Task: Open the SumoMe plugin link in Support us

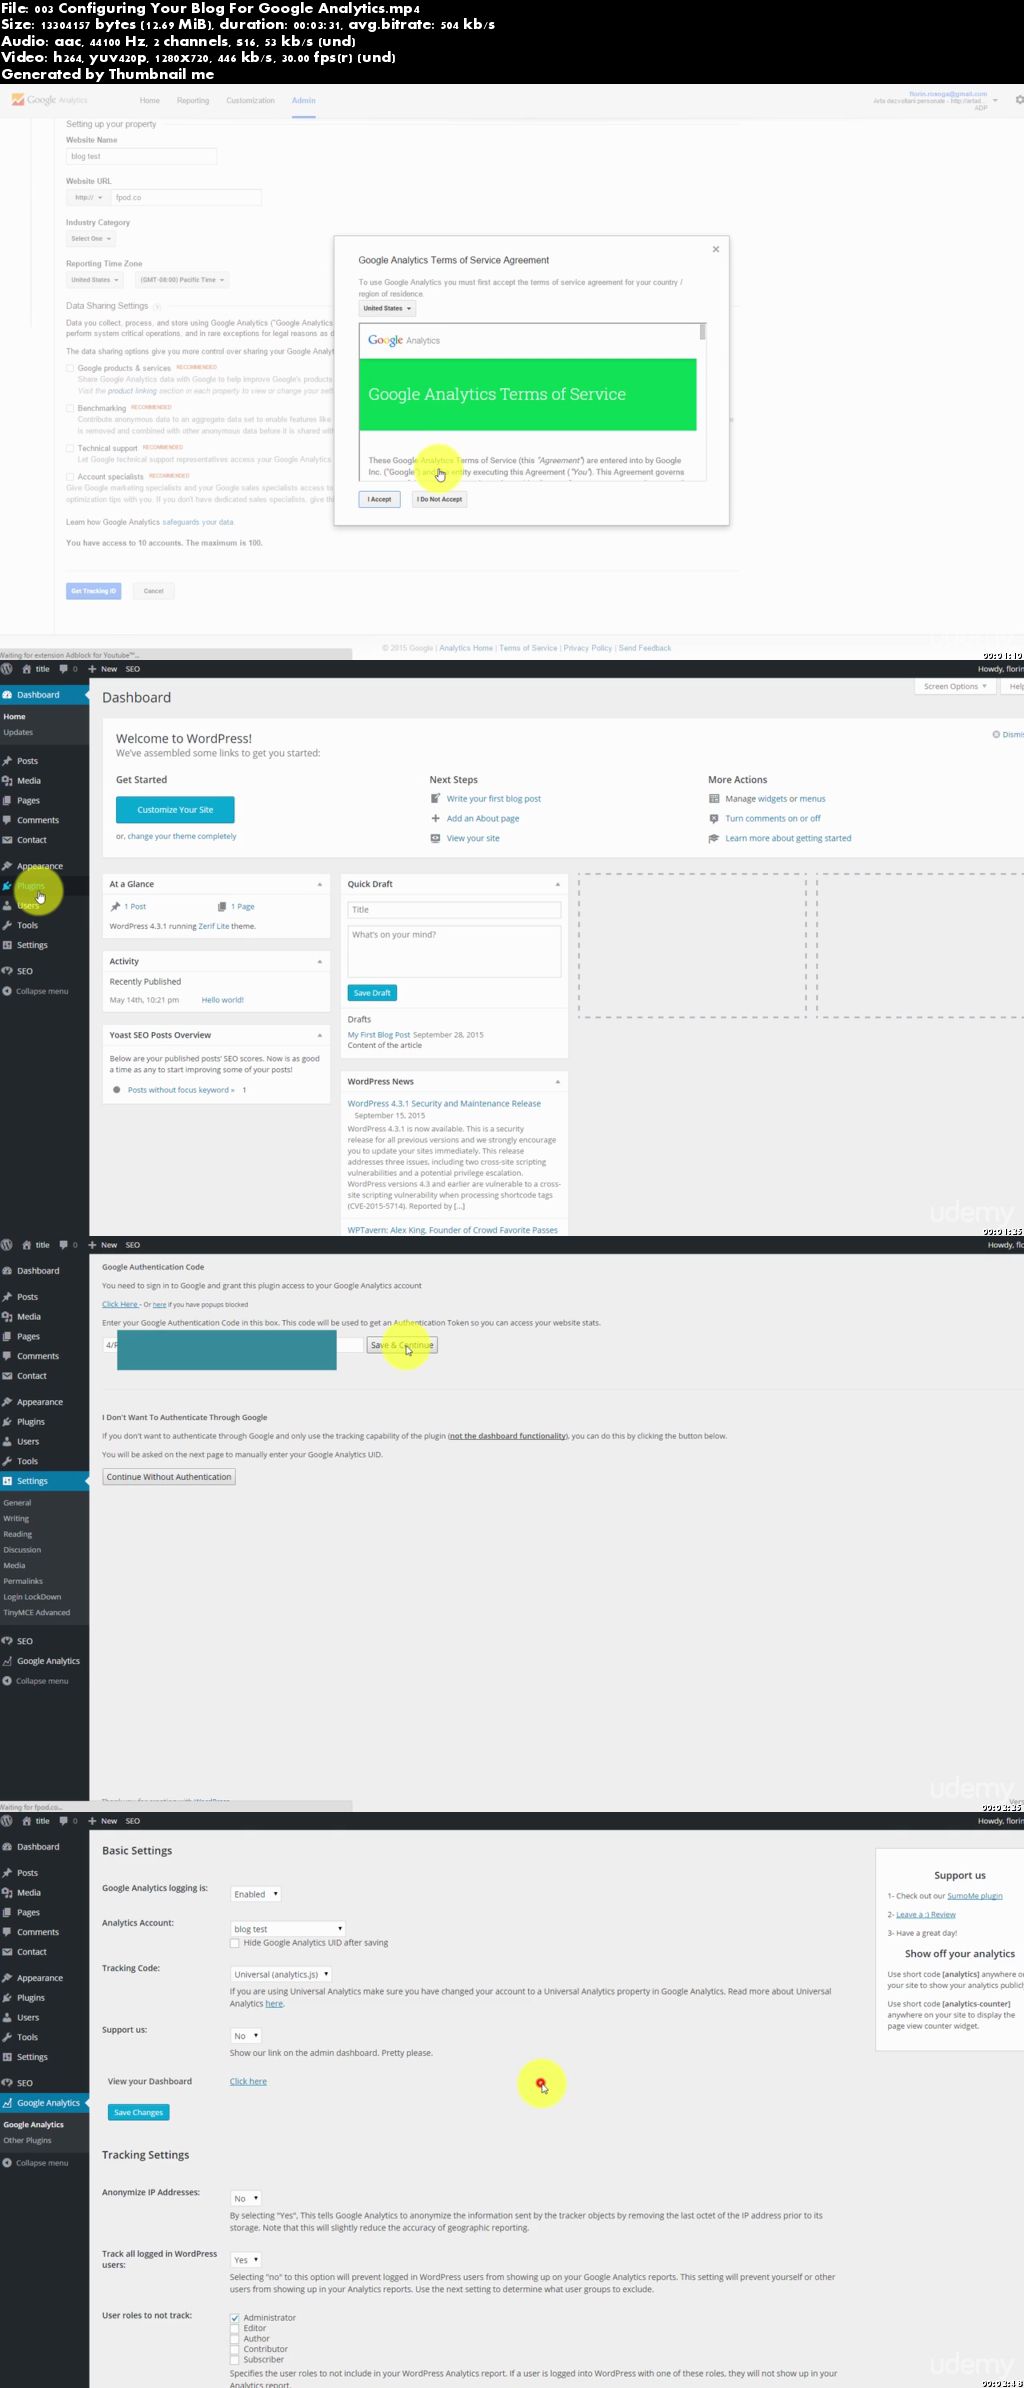Action: [x=975, y=1896]
